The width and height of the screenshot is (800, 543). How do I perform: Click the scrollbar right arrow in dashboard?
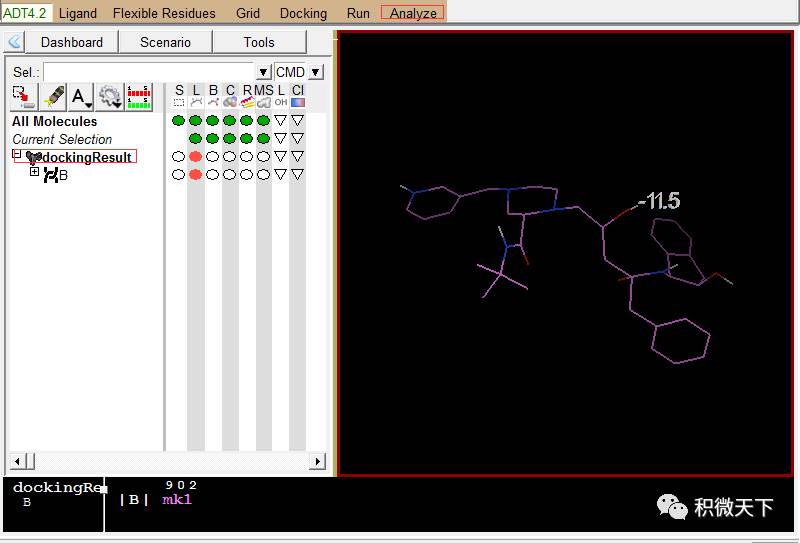coord(317,461)
